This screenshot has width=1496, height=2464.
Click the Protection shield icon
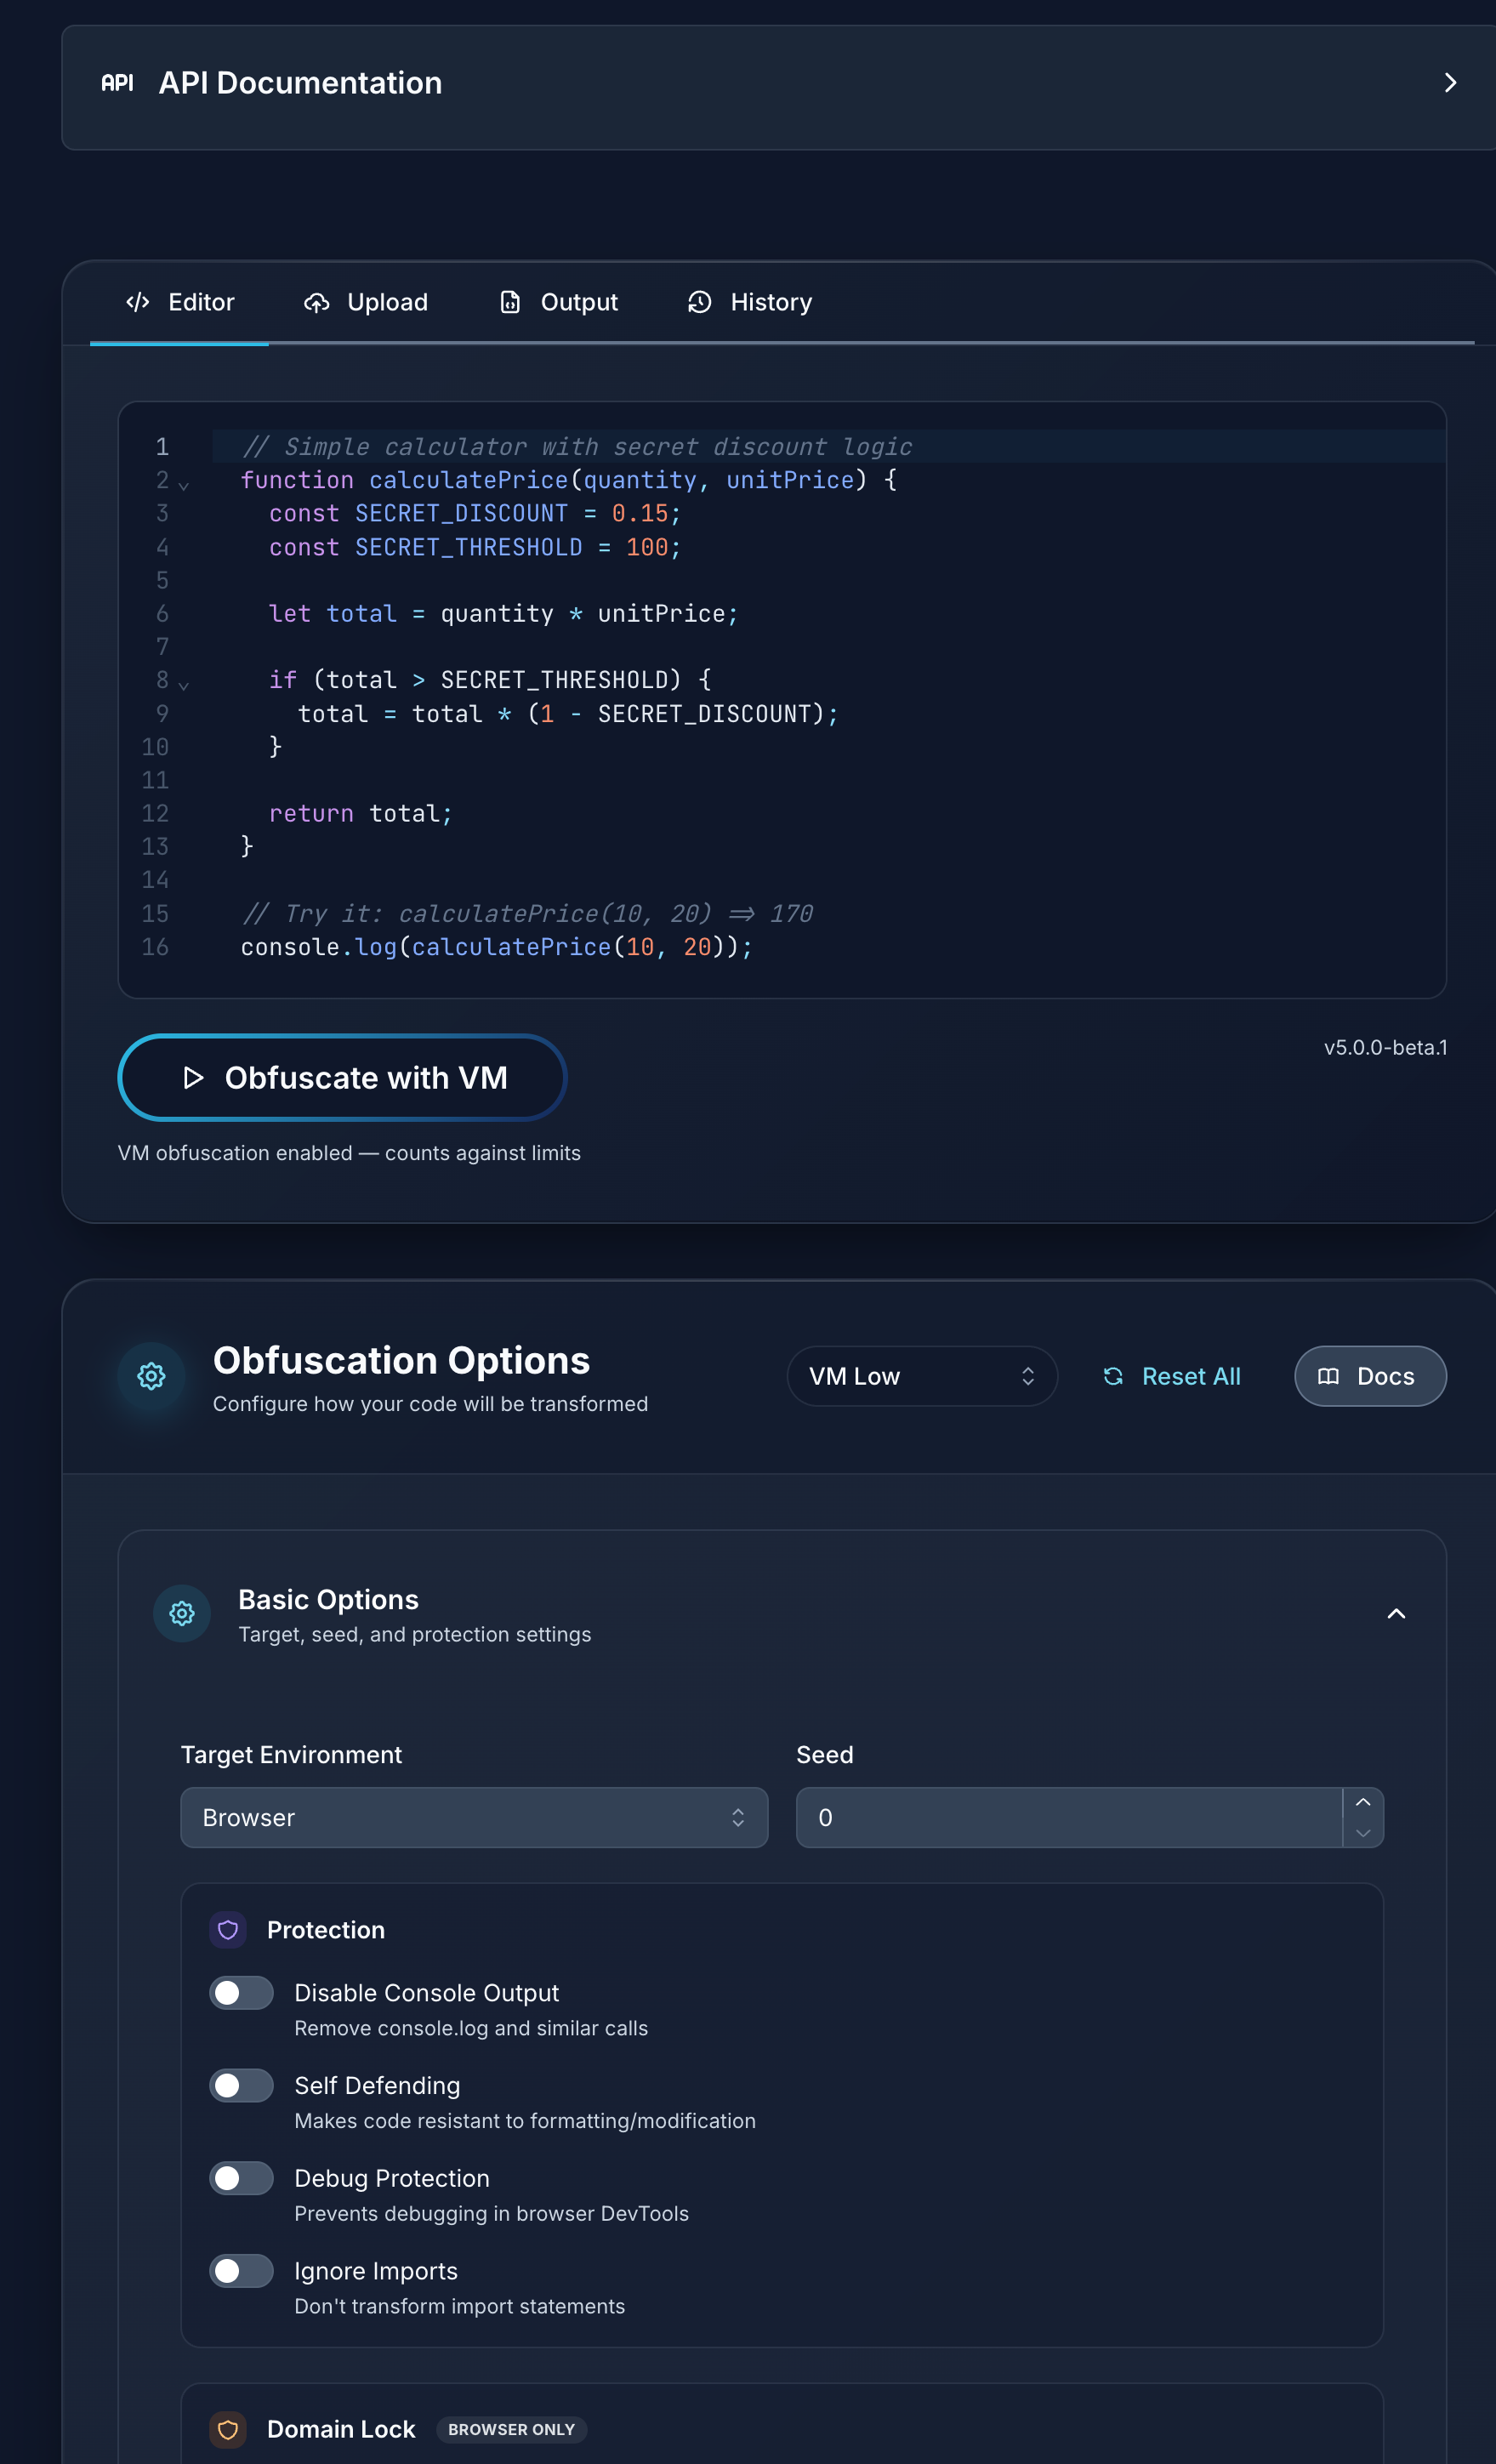[228, 1930]
